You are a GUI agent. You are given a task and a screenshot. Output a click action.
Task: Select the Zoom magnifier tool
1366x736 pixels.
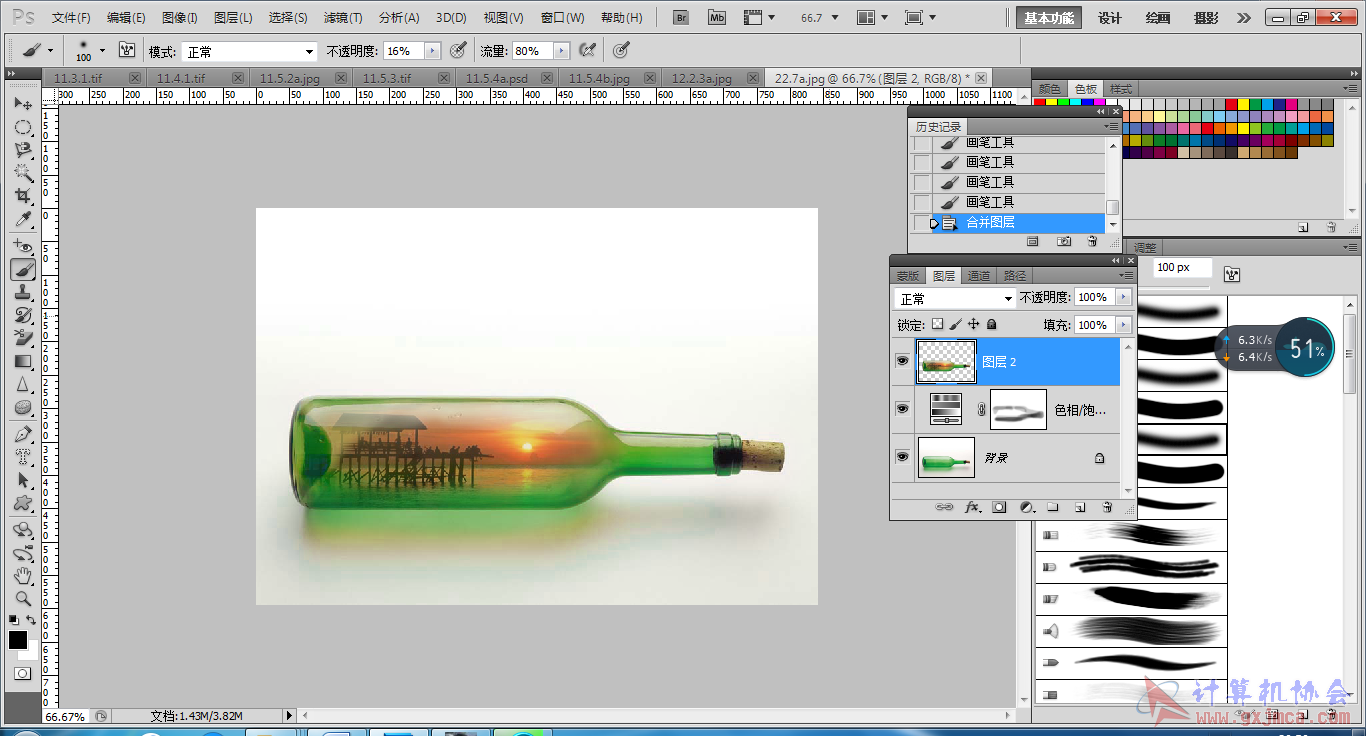tap(22, 599)
